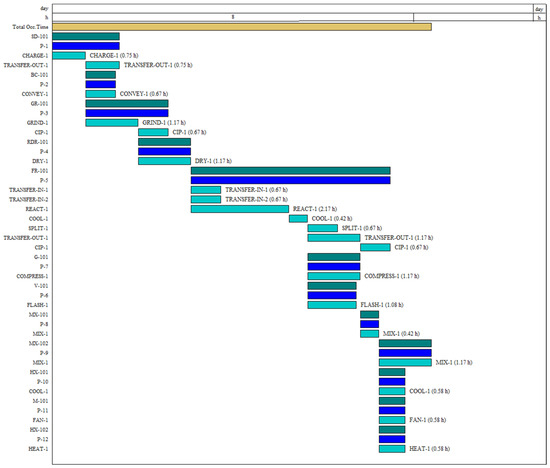This screenshot has height=468, width=550.
Task: Select the HEAT-1 operation bar
Action: click(x=392, y=449)
